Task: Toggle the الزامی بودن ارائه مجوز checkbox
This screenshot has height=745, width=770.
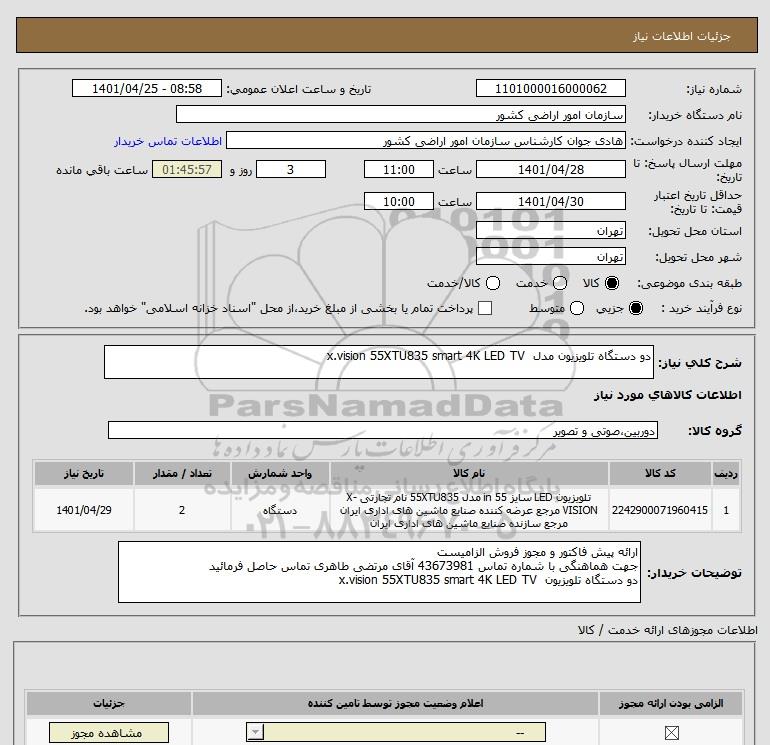Action: [x=671, y=733]
